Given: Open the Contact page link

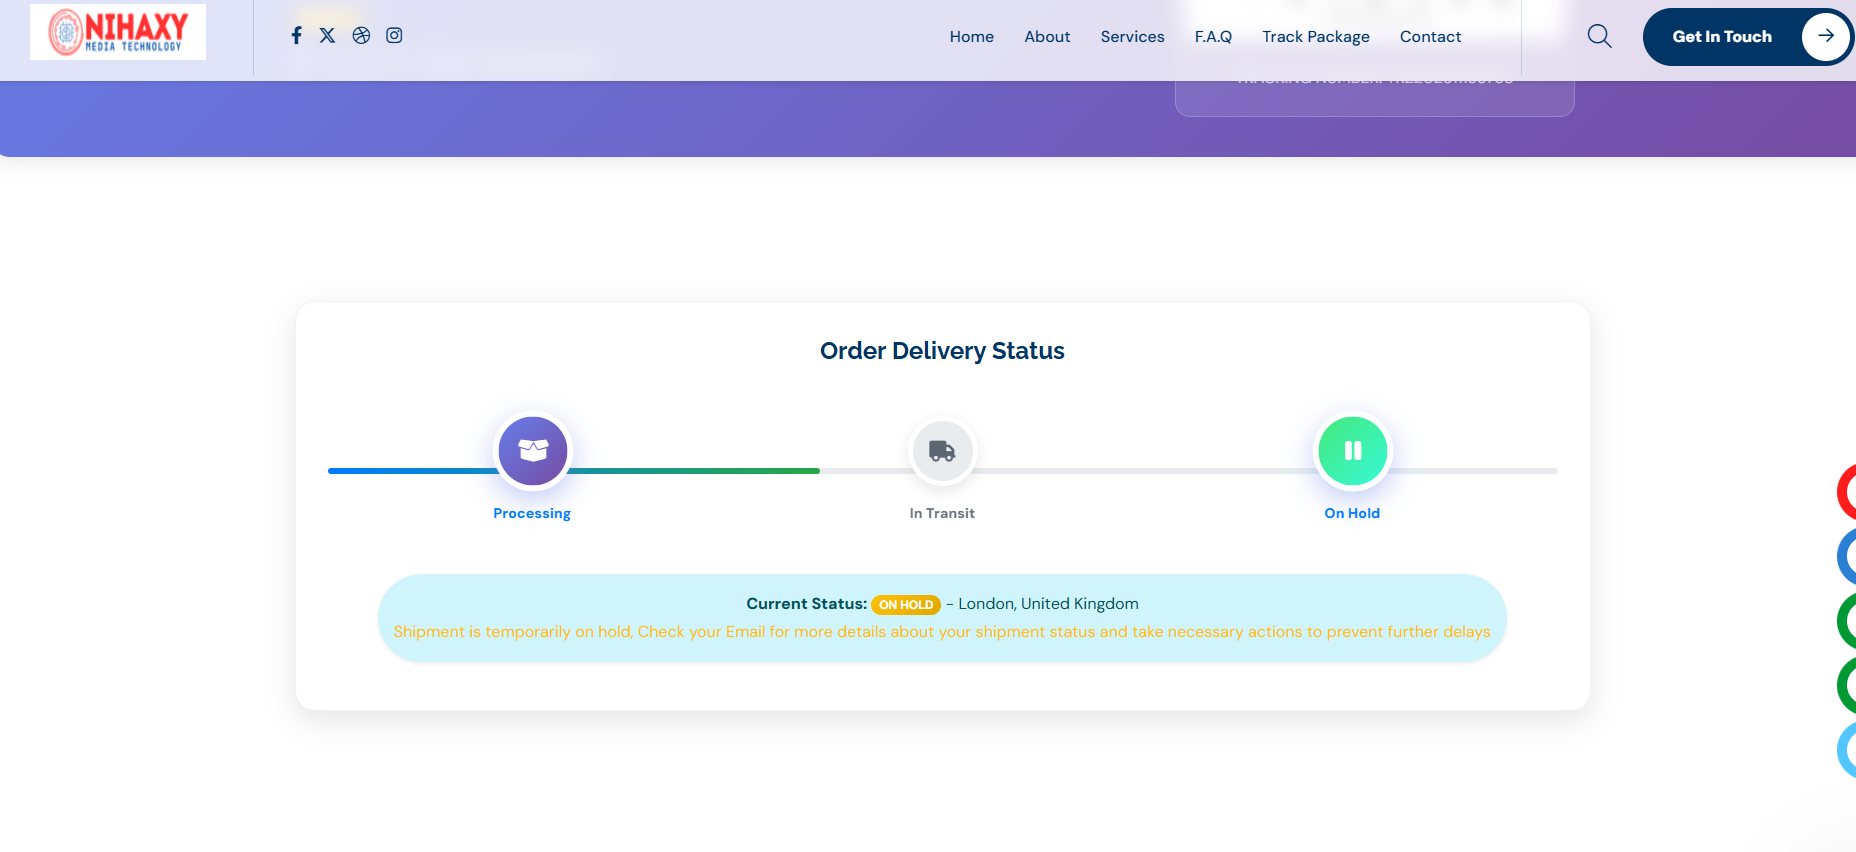Looking at the screenshot, I should coord(1430,37).
